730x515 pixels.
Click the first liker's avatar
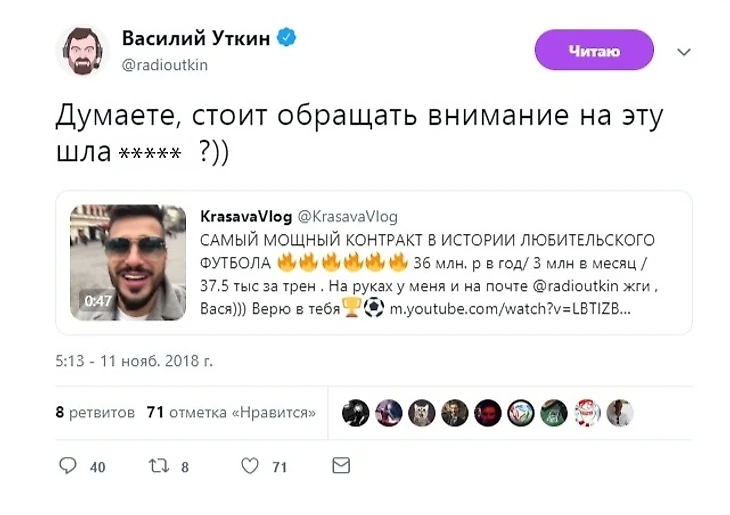click(355, 413)
